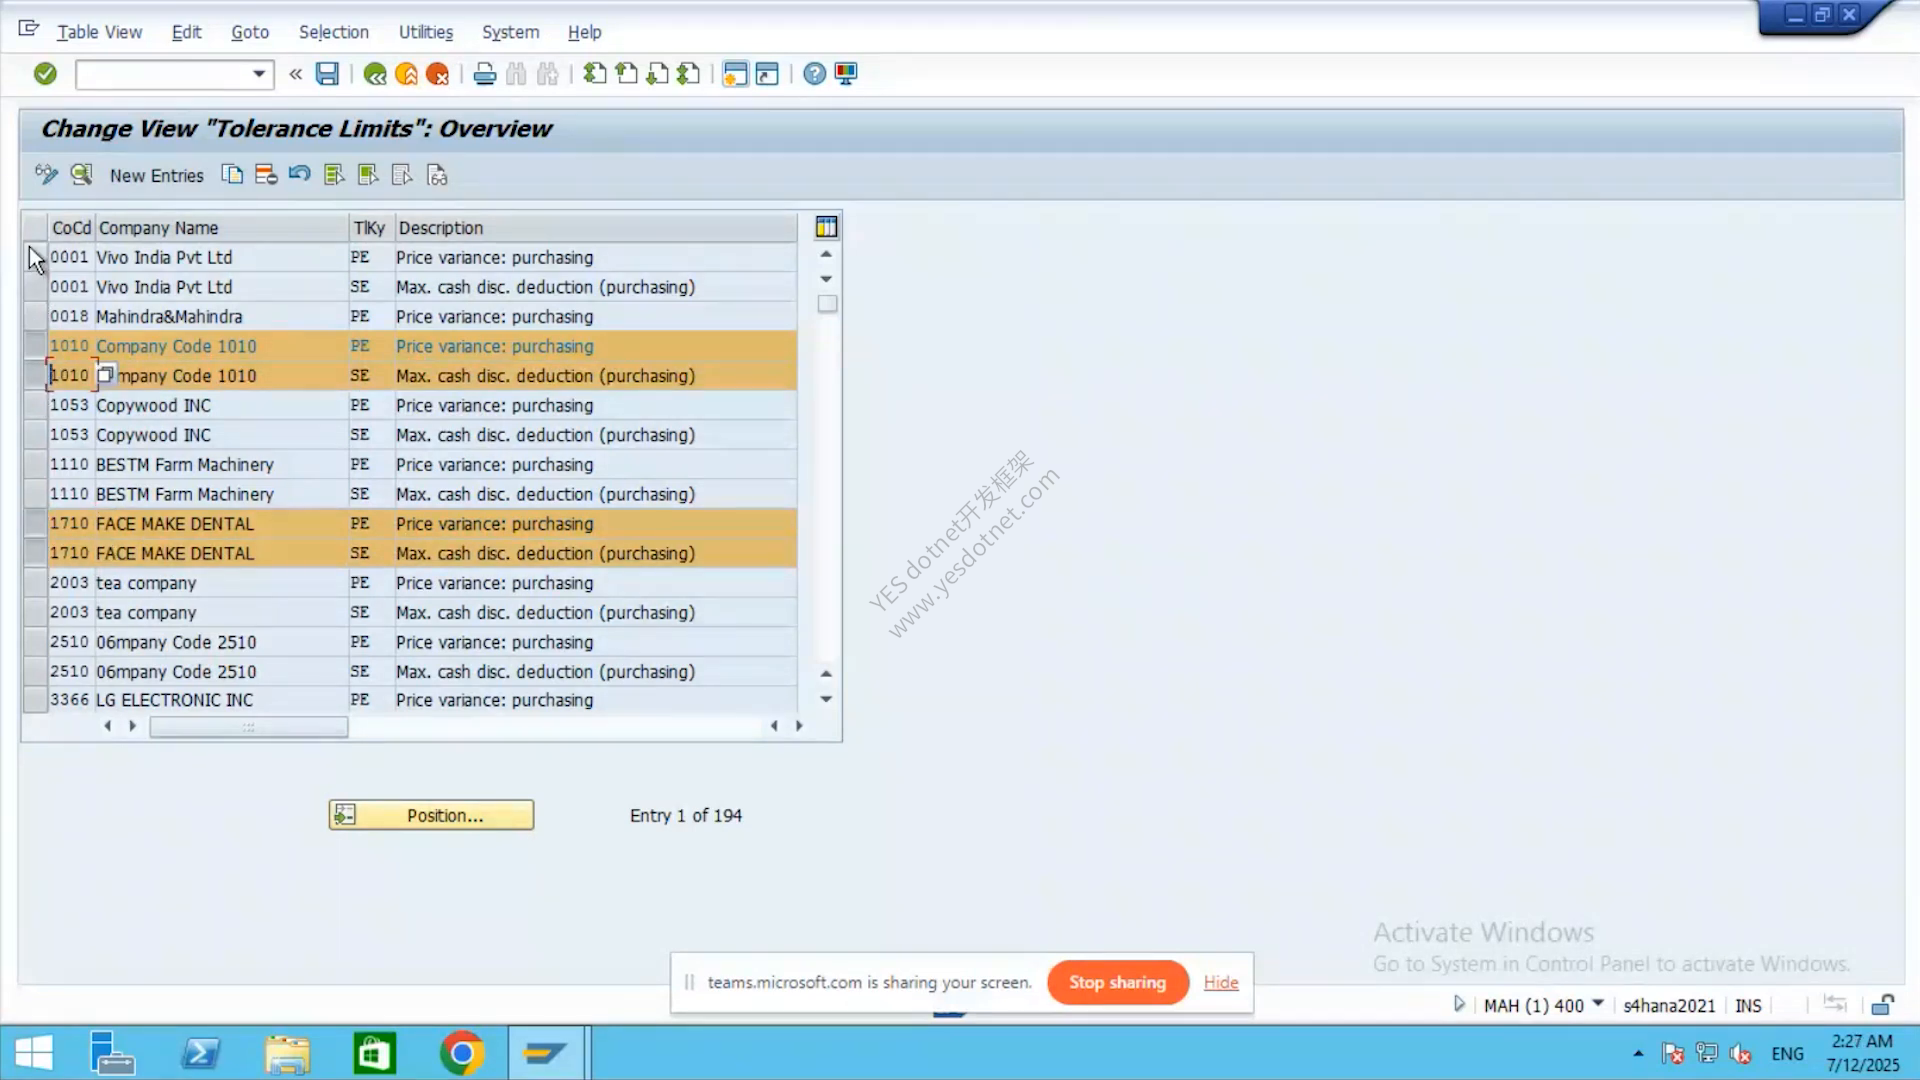1920x1080 pixels.
Task: Toggle row selector for 3366 LG ELECTRONIC
Action: 35,700
